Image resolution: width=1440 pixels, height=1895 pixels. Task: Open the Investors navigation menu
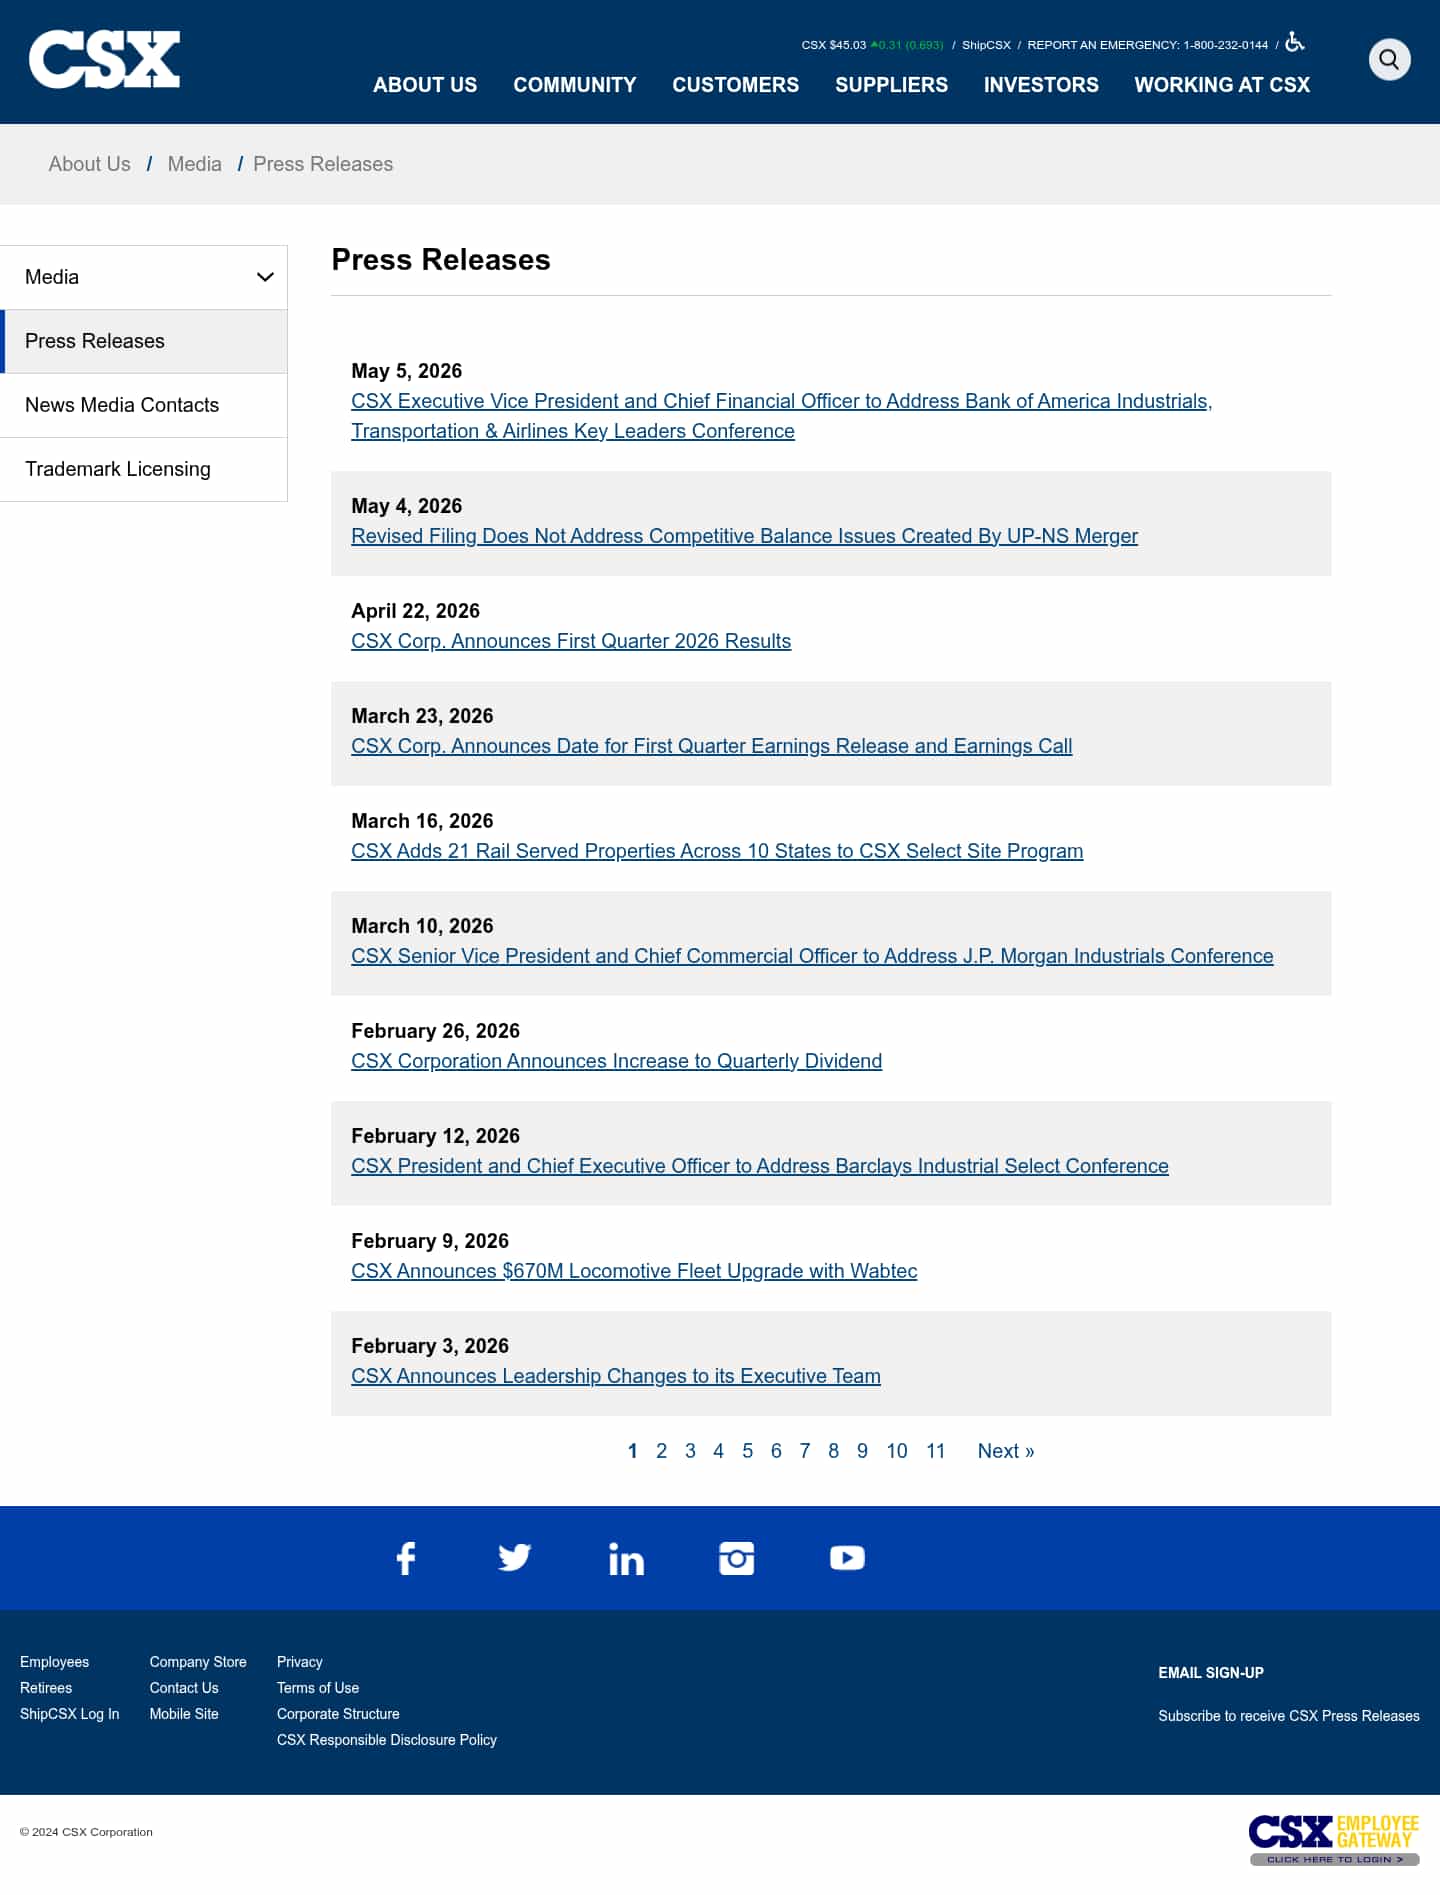coord(1041,85)
